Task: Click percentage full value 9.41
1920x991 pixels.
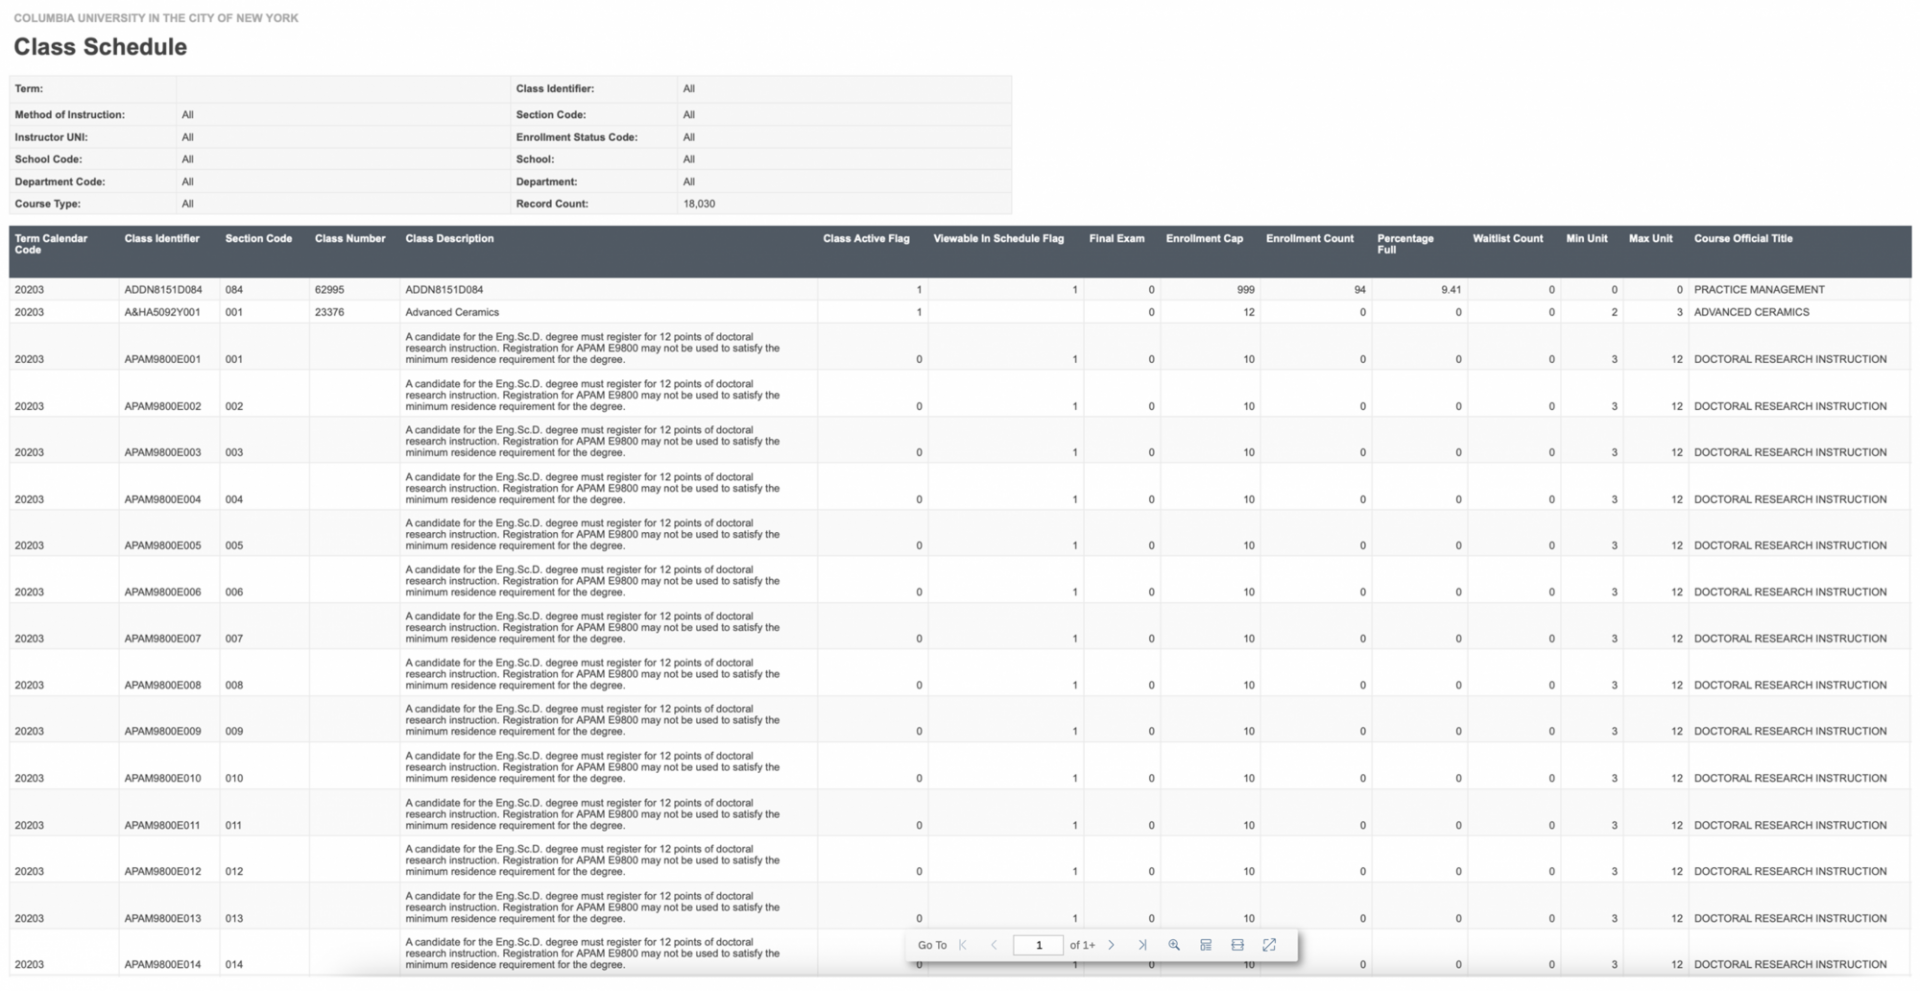Action: coord(1451,290)
